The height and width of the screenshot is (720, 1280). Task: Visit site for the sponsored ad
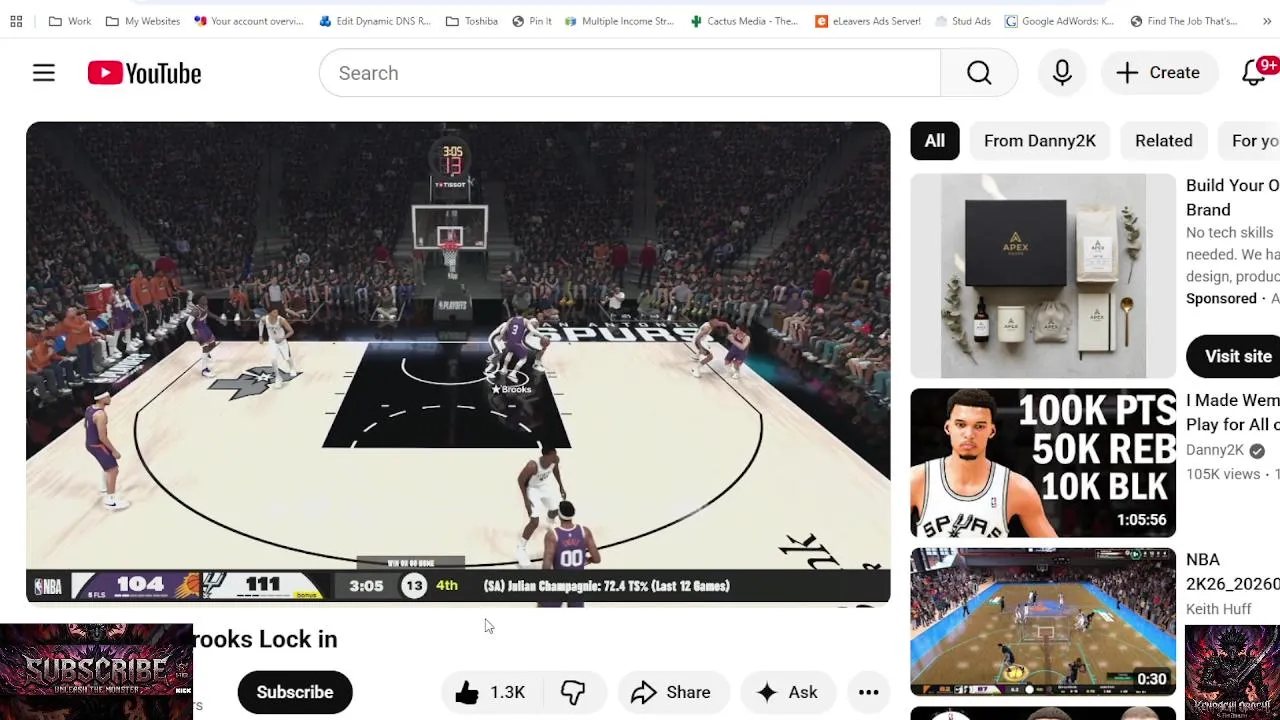click(1235, 356)
